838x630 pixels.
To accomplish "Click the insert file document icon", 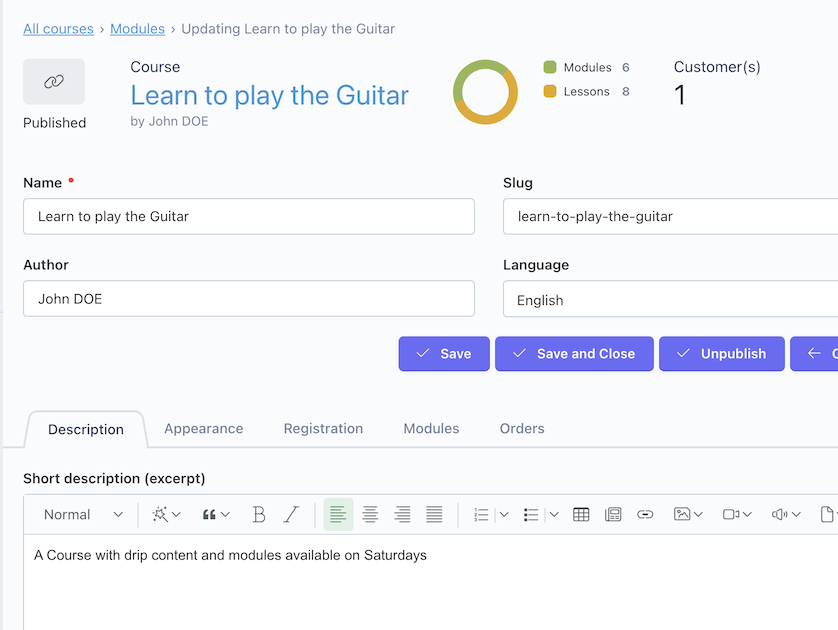I will [827, 514].
